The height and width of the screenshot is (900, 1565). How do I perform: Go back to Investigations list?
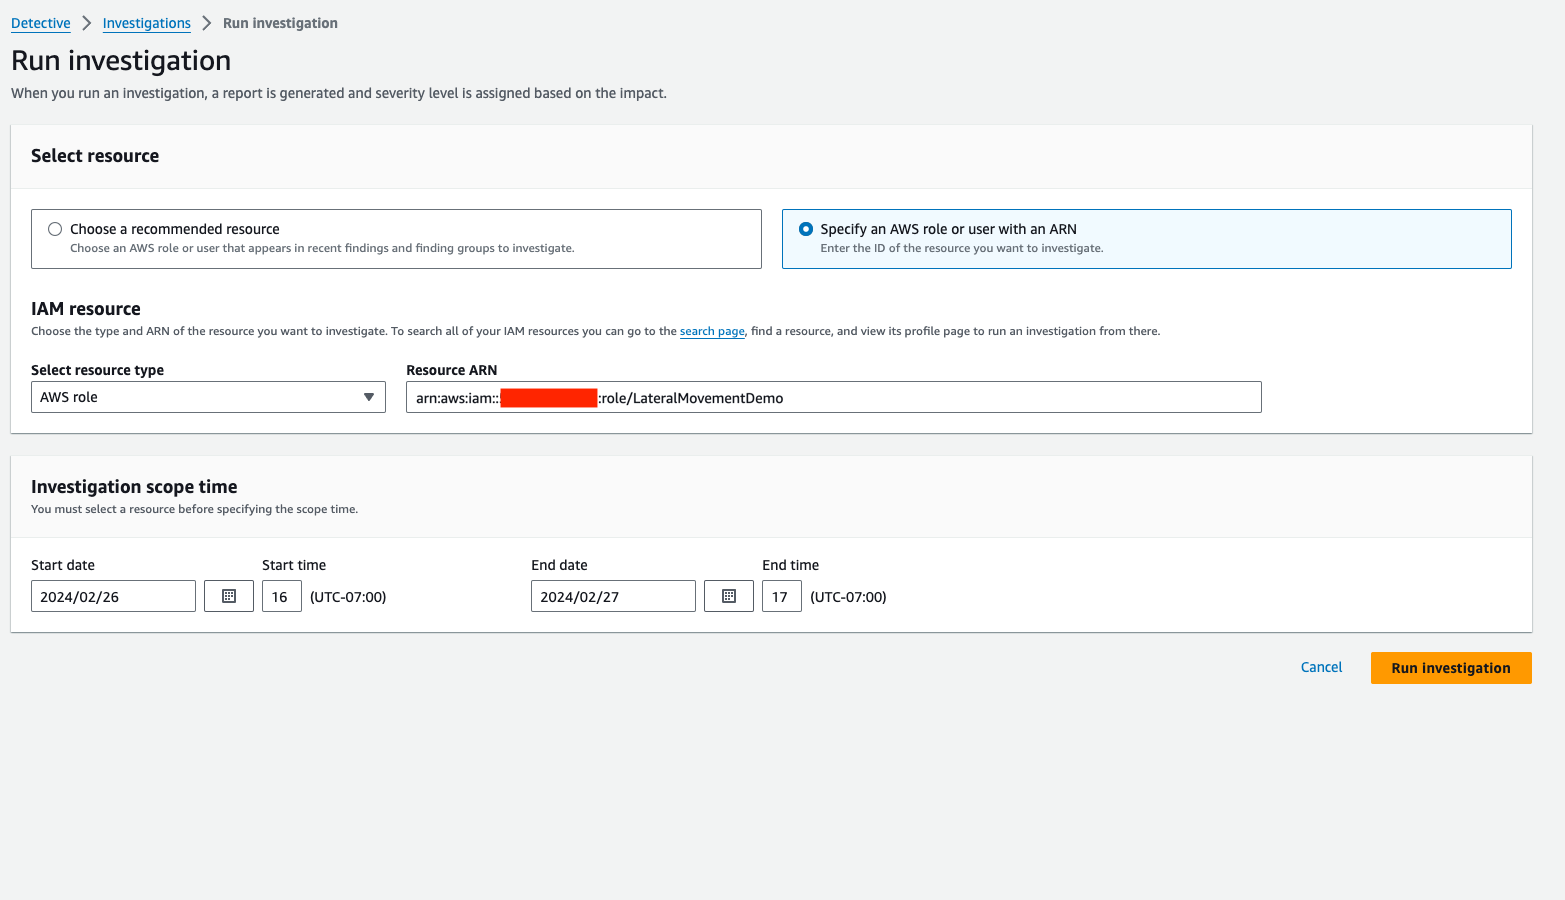(x=146, y=22)
